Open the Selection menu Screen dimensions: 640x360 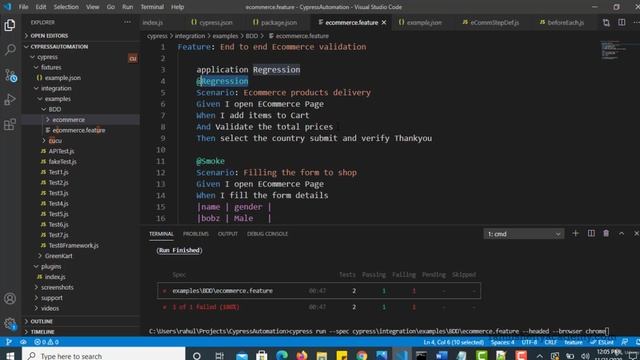pos(66,7)
